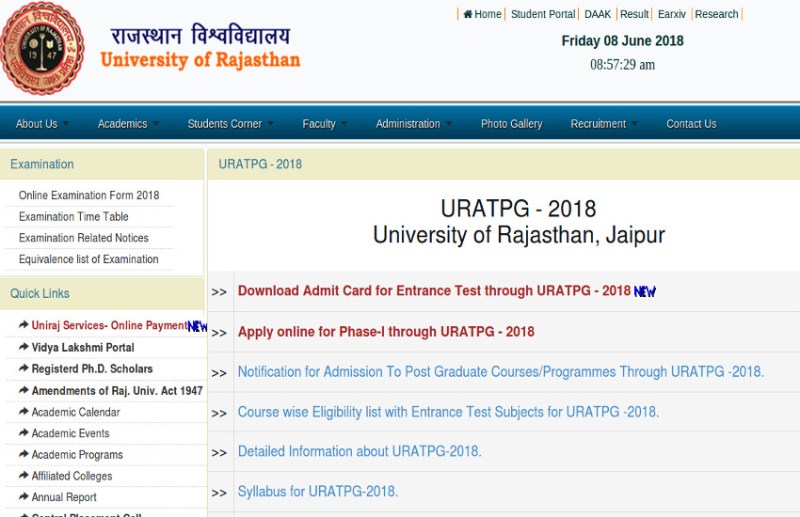Click the arrow icon beside Academic Calendar
The width and height of the screenshot is (800, 517).
pyautogui.click(x=23, y=412)
